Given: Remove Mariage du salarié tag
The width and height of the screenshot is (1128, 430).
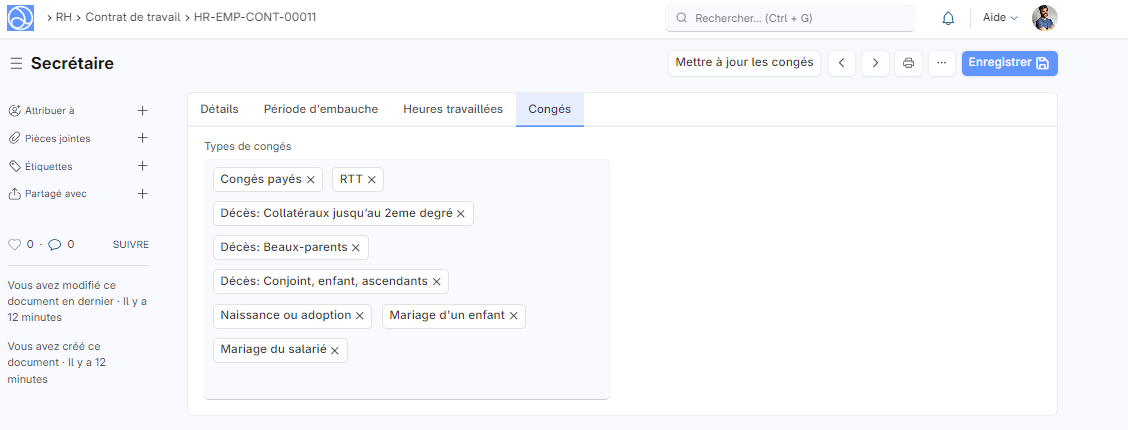Looking at the screenshot, I should click(335, 351).
